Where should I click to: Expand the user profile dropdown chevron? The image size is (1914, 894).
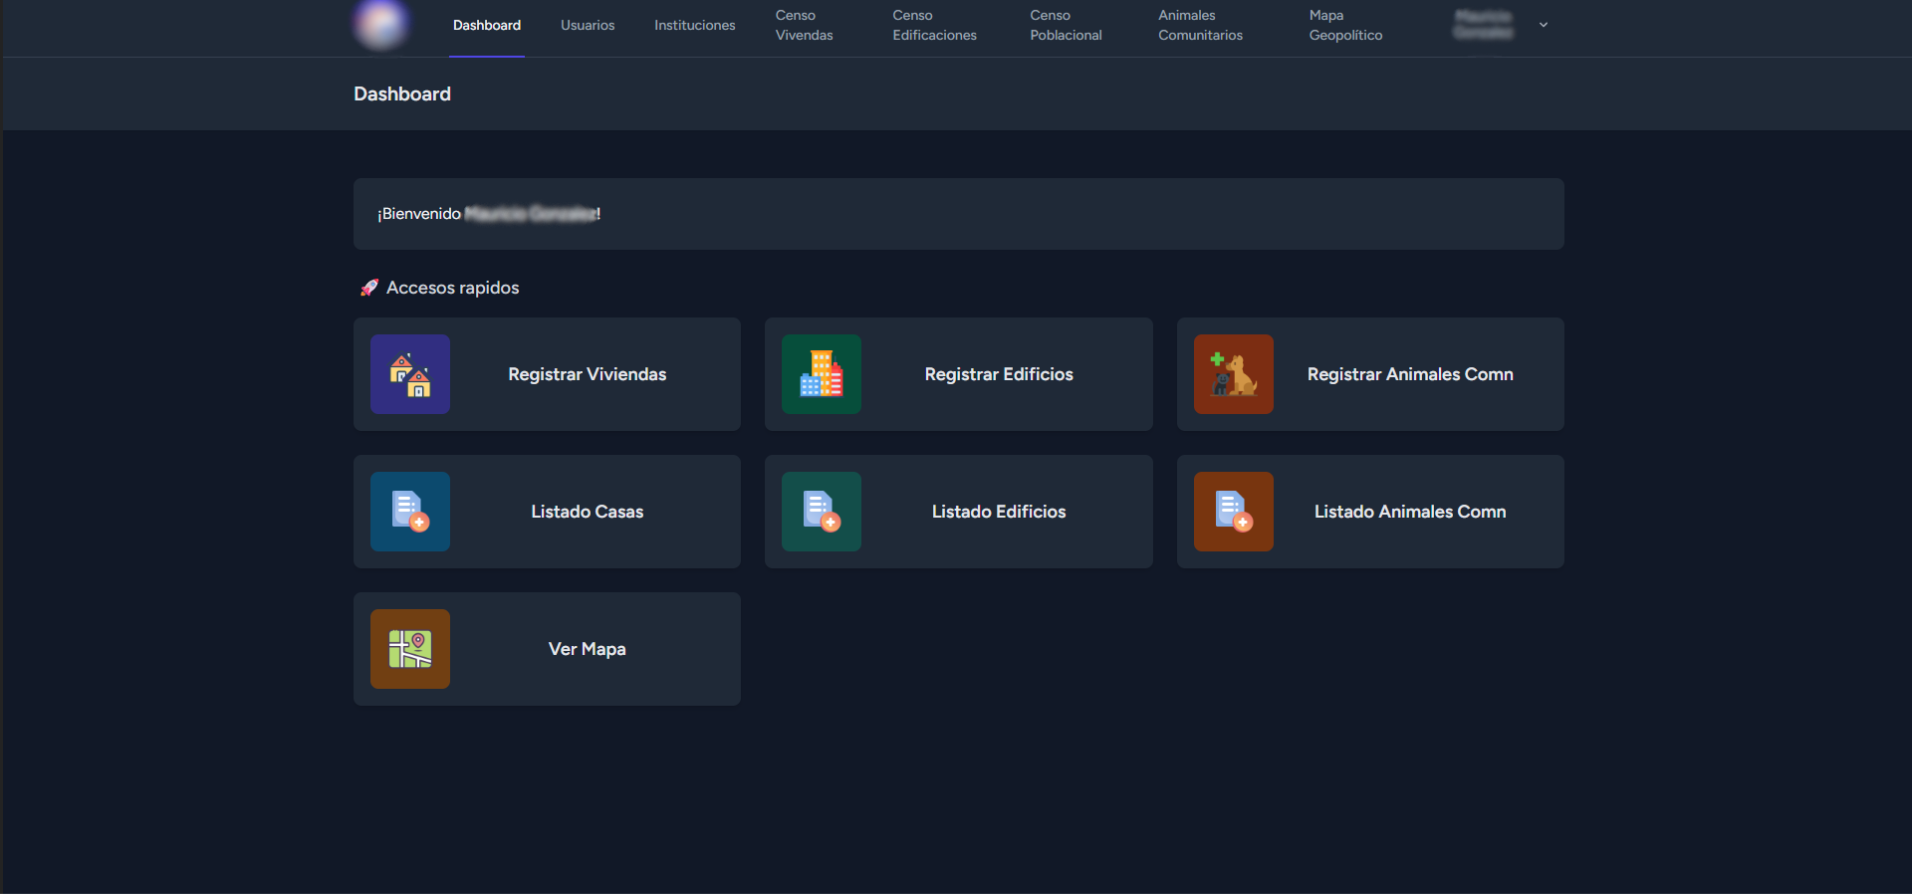click(x=1543, y=25)
